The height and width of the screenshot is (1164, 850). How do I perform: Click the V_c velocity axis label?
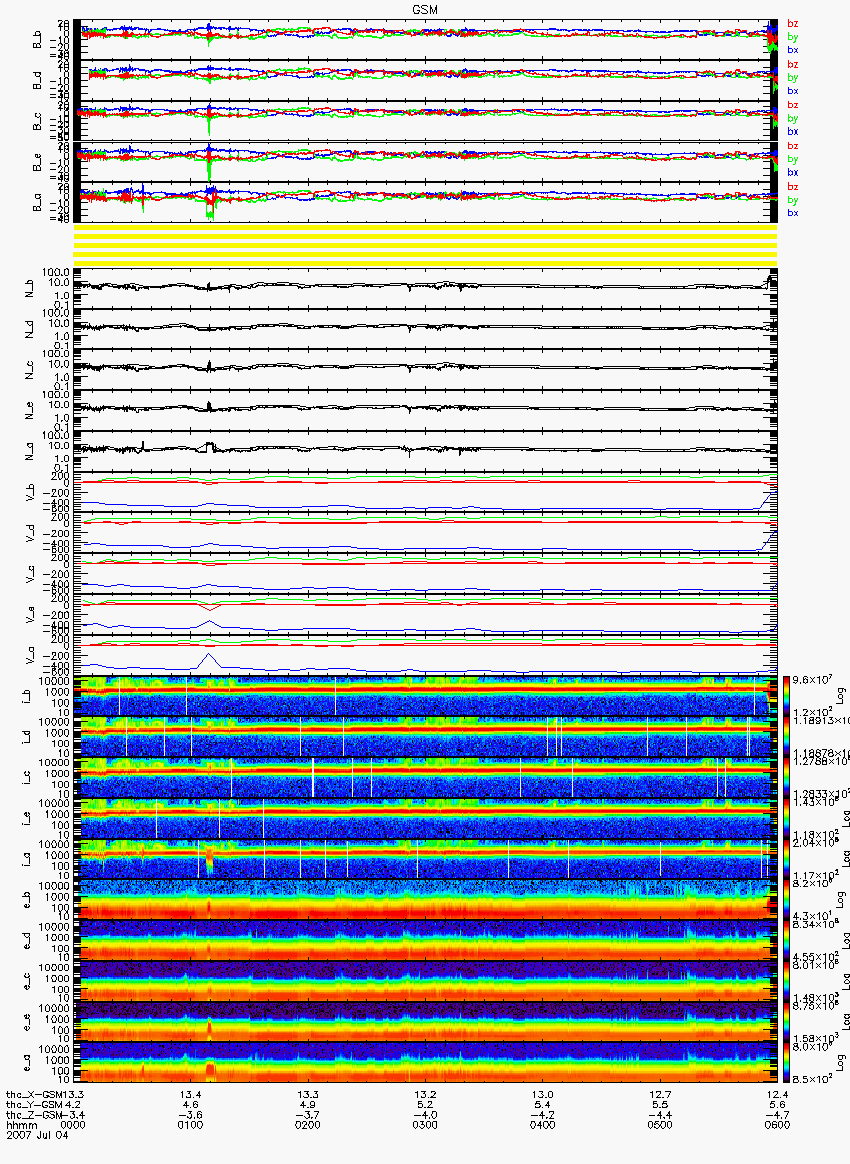pos(30,575)
